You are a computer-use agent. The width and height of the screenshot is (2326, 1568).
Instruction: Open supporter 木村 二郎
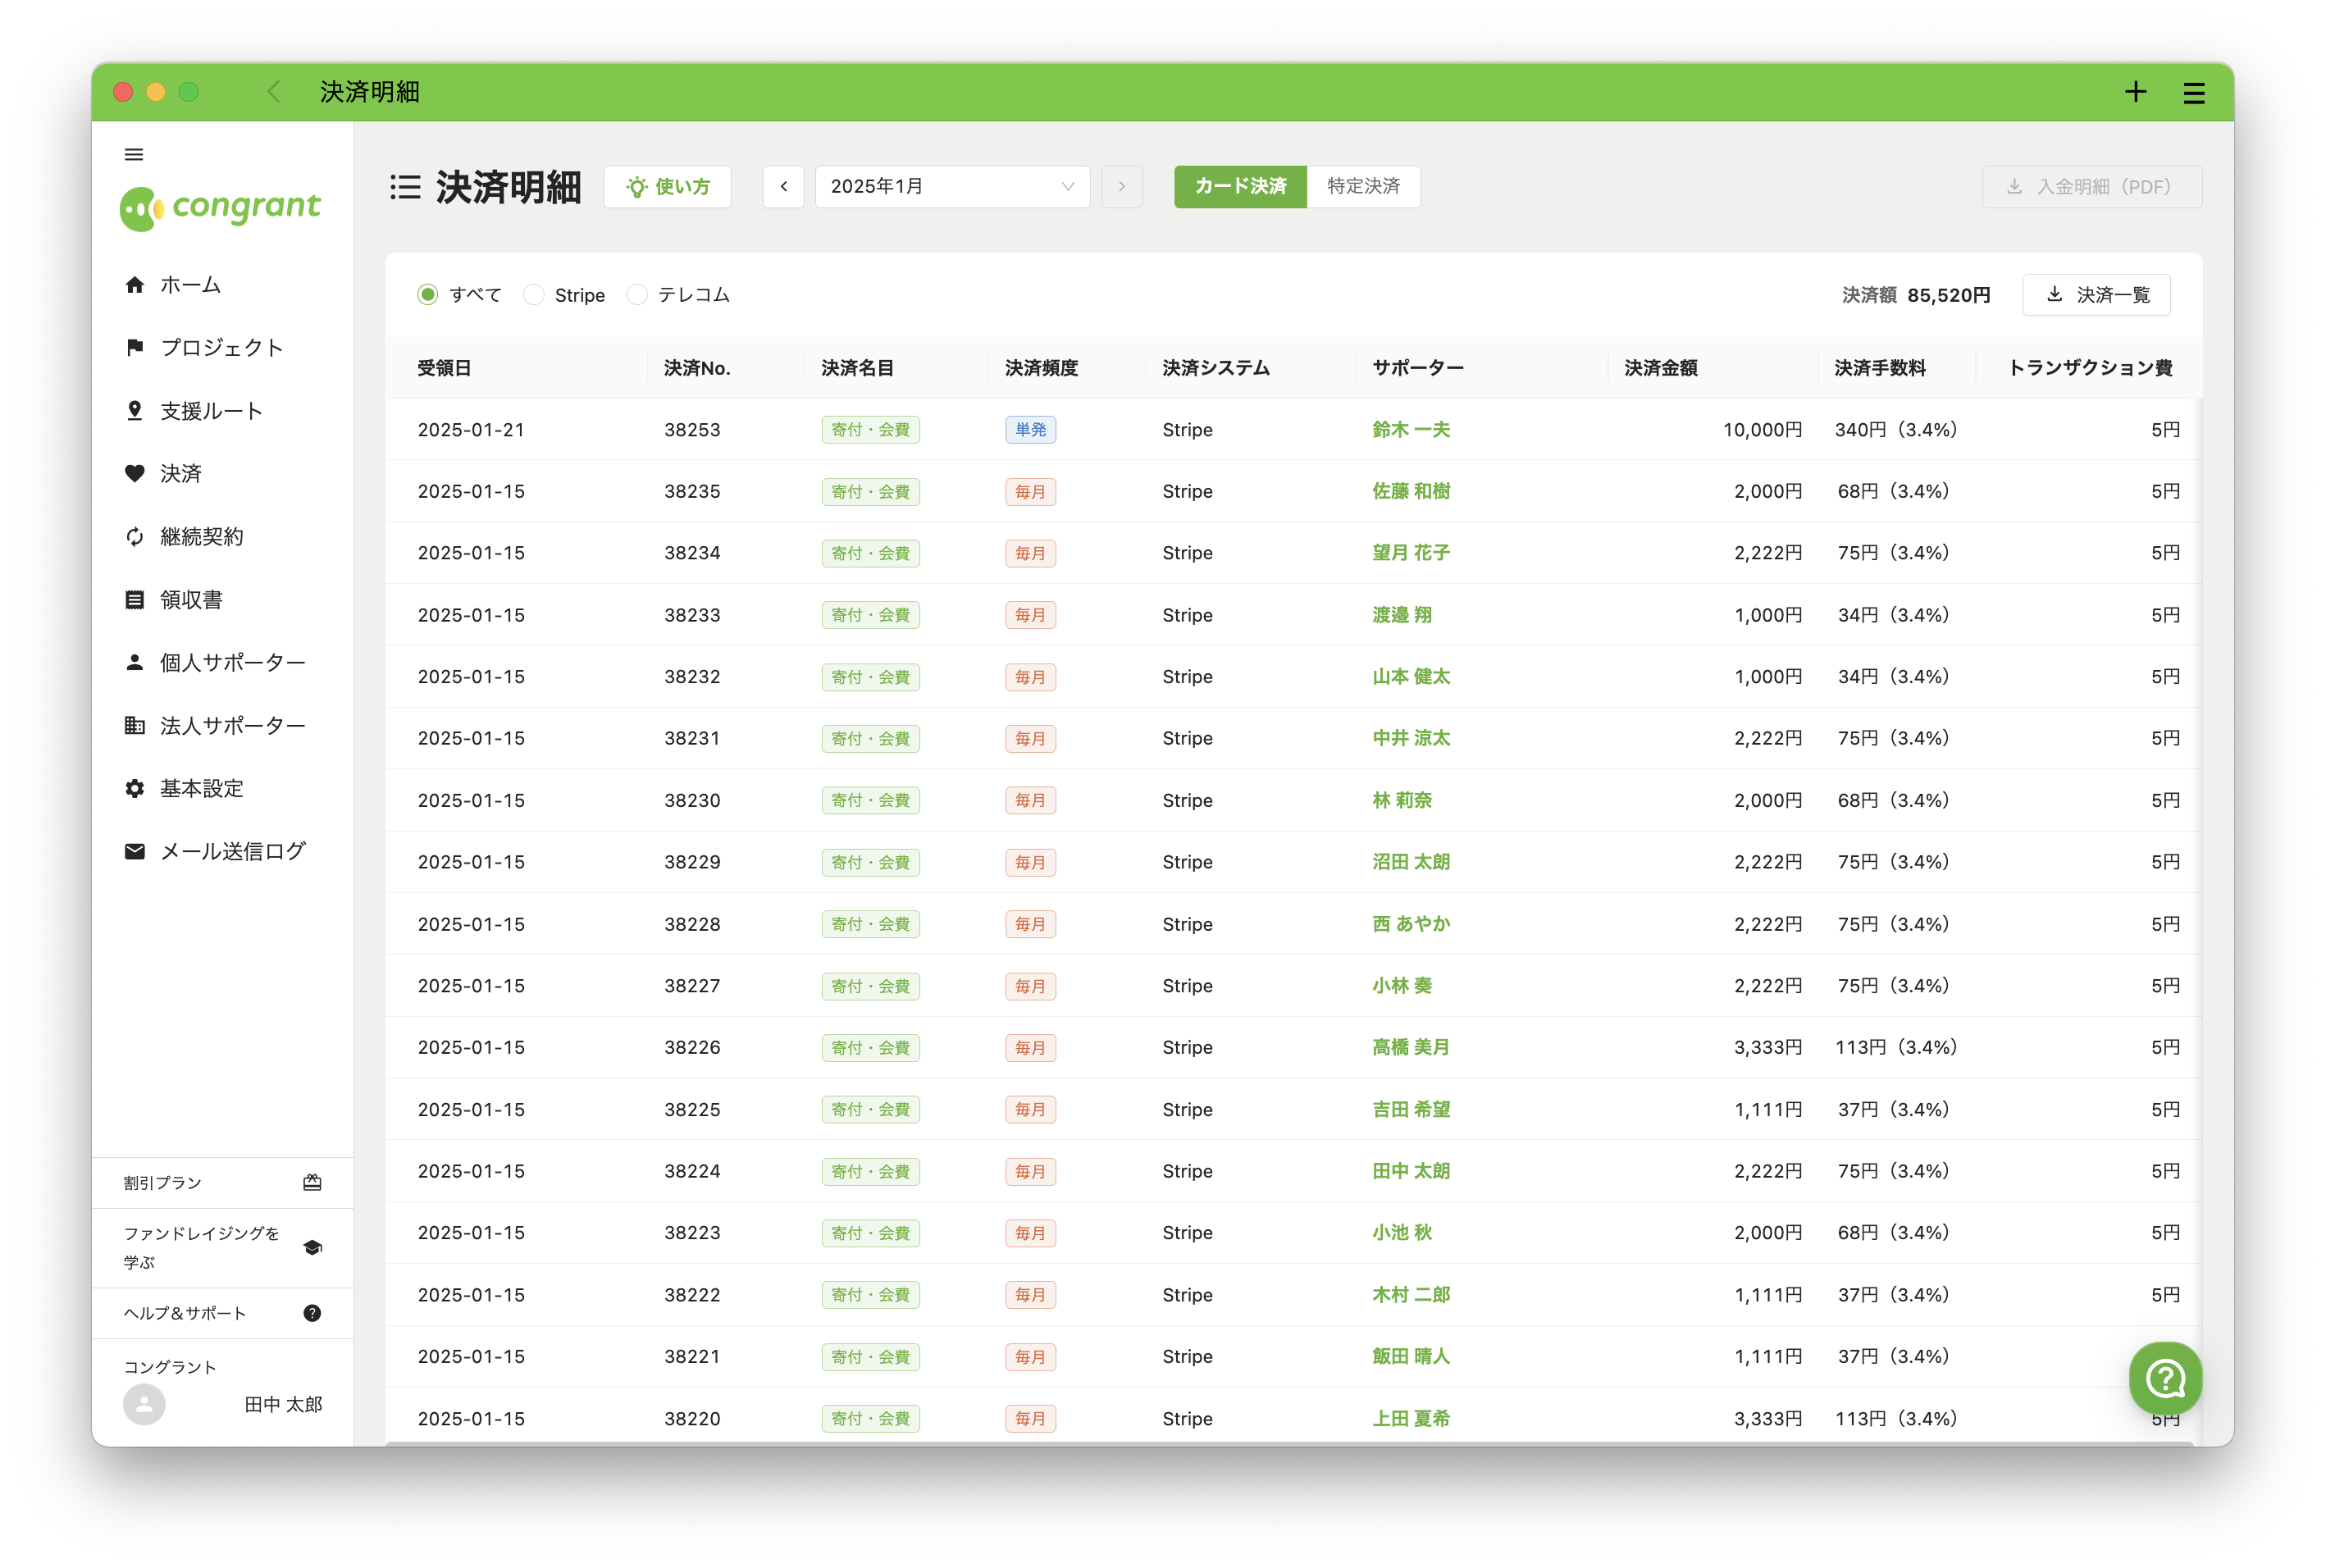coord(1411,1295)
